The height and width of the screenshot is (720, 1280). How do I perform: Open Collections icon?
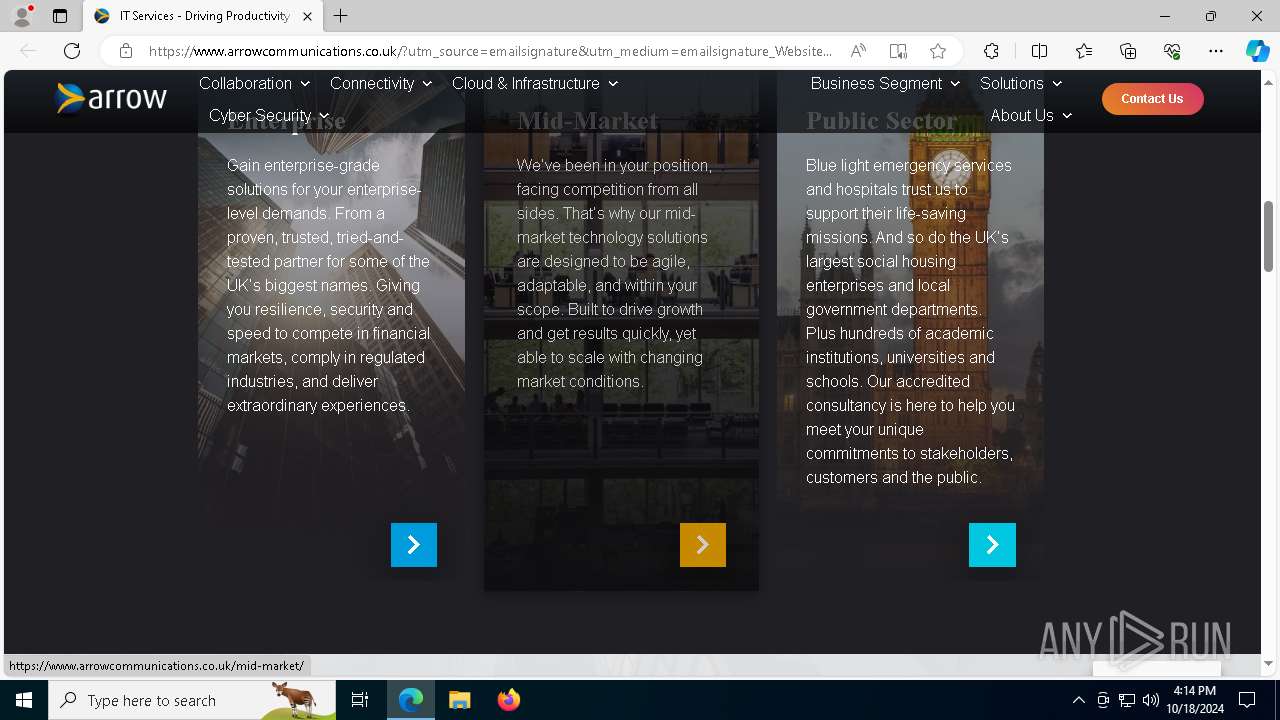[1128, 51]
